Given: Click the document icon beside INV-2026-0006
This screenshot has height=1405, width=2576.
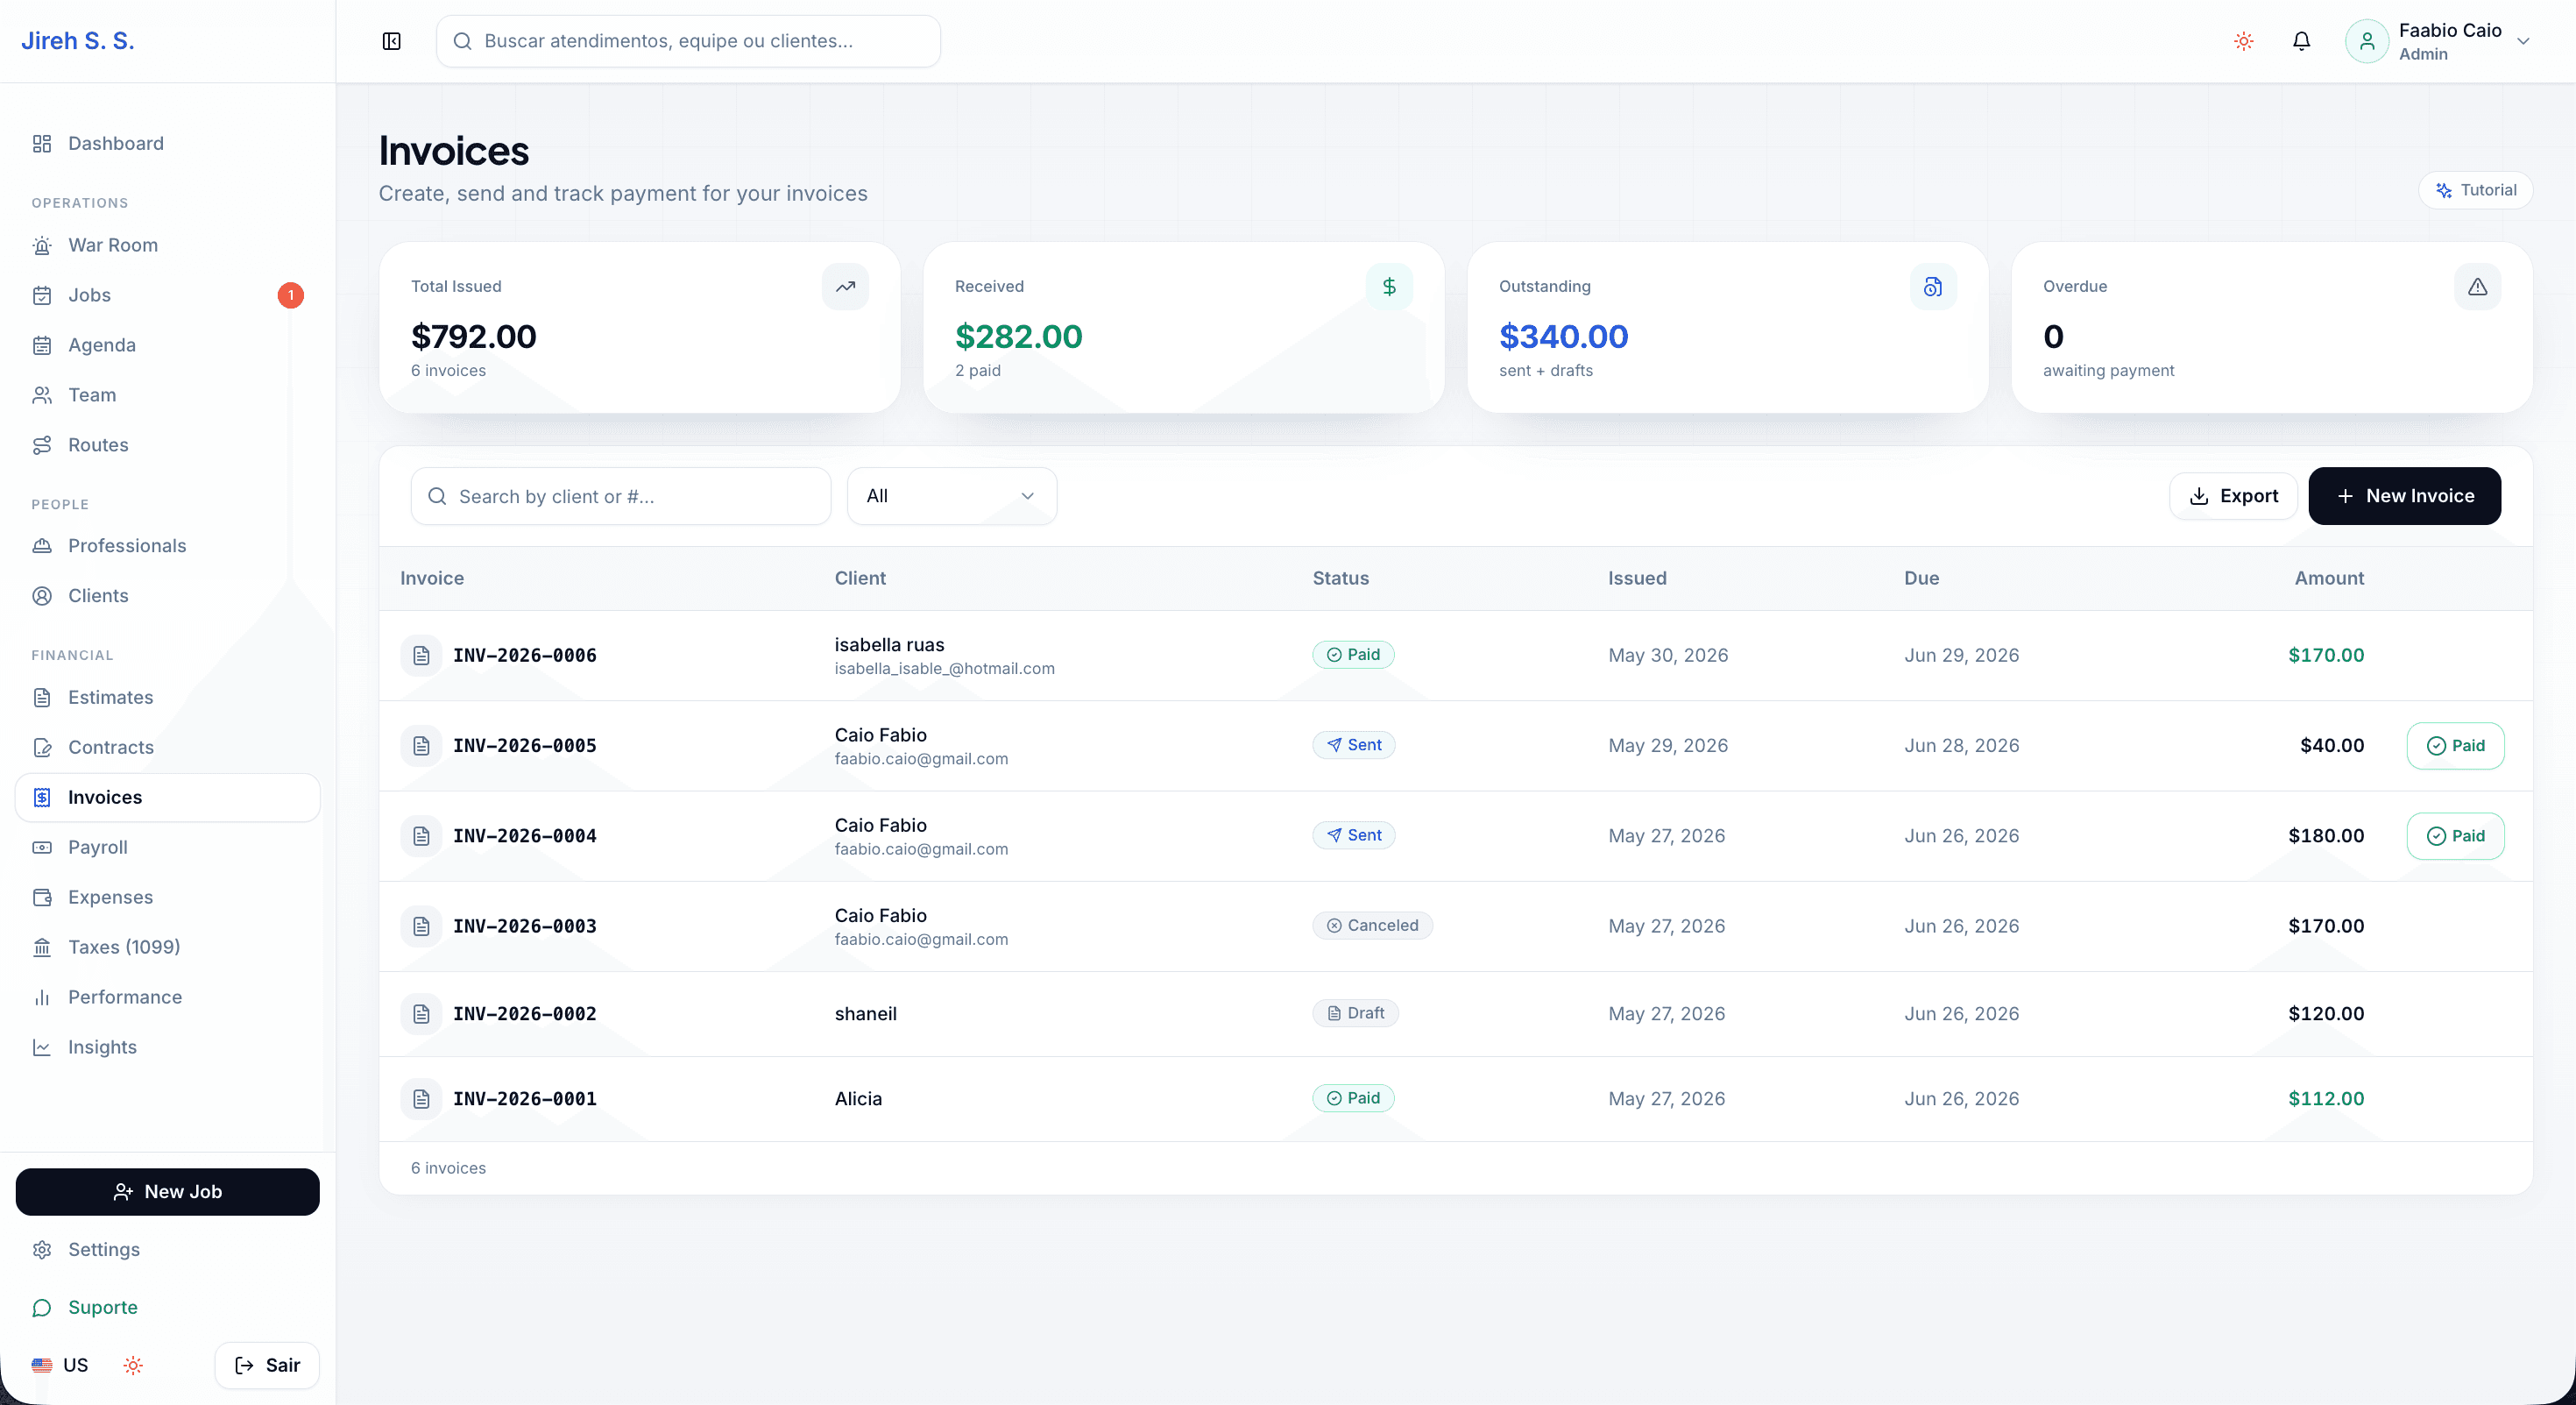Looking at the screenshot, I should point(421,655).
